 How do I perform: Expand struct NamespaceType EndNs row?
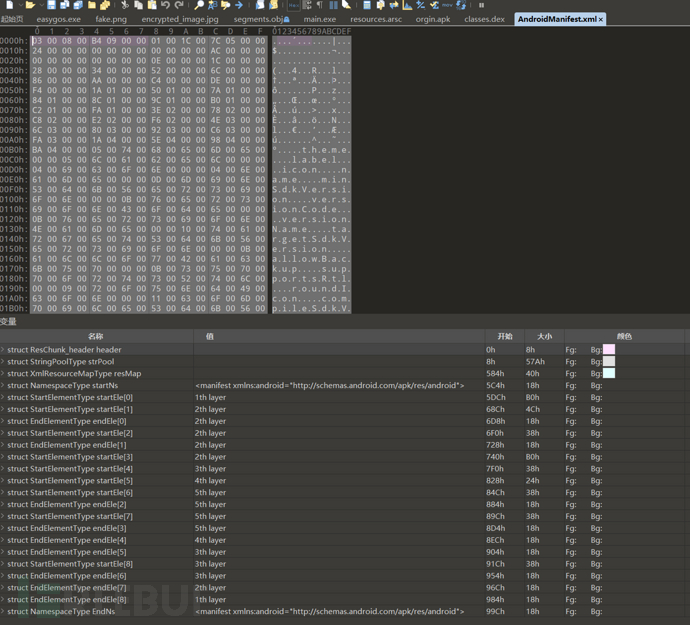[3, 611]
